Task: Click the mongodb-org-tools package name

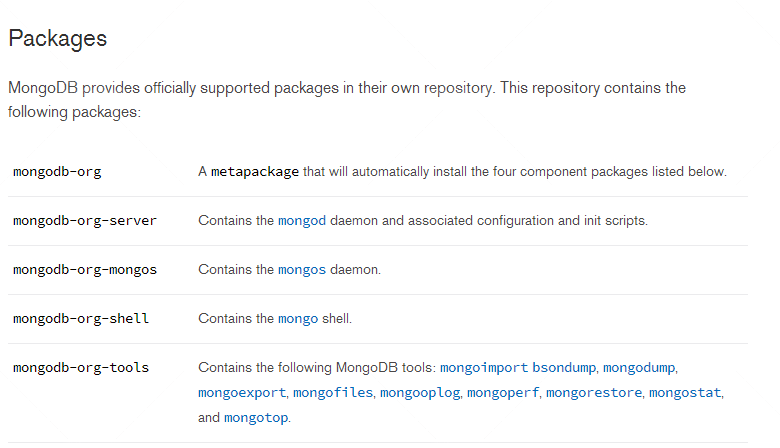Action: tap(81, 368)
